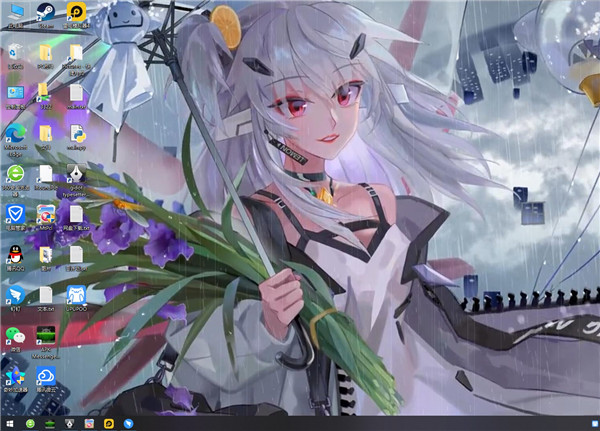Open the DingTalk desktop shortcut
The height and width of the screenshot is (431, 600).
[x=15, y=295]
